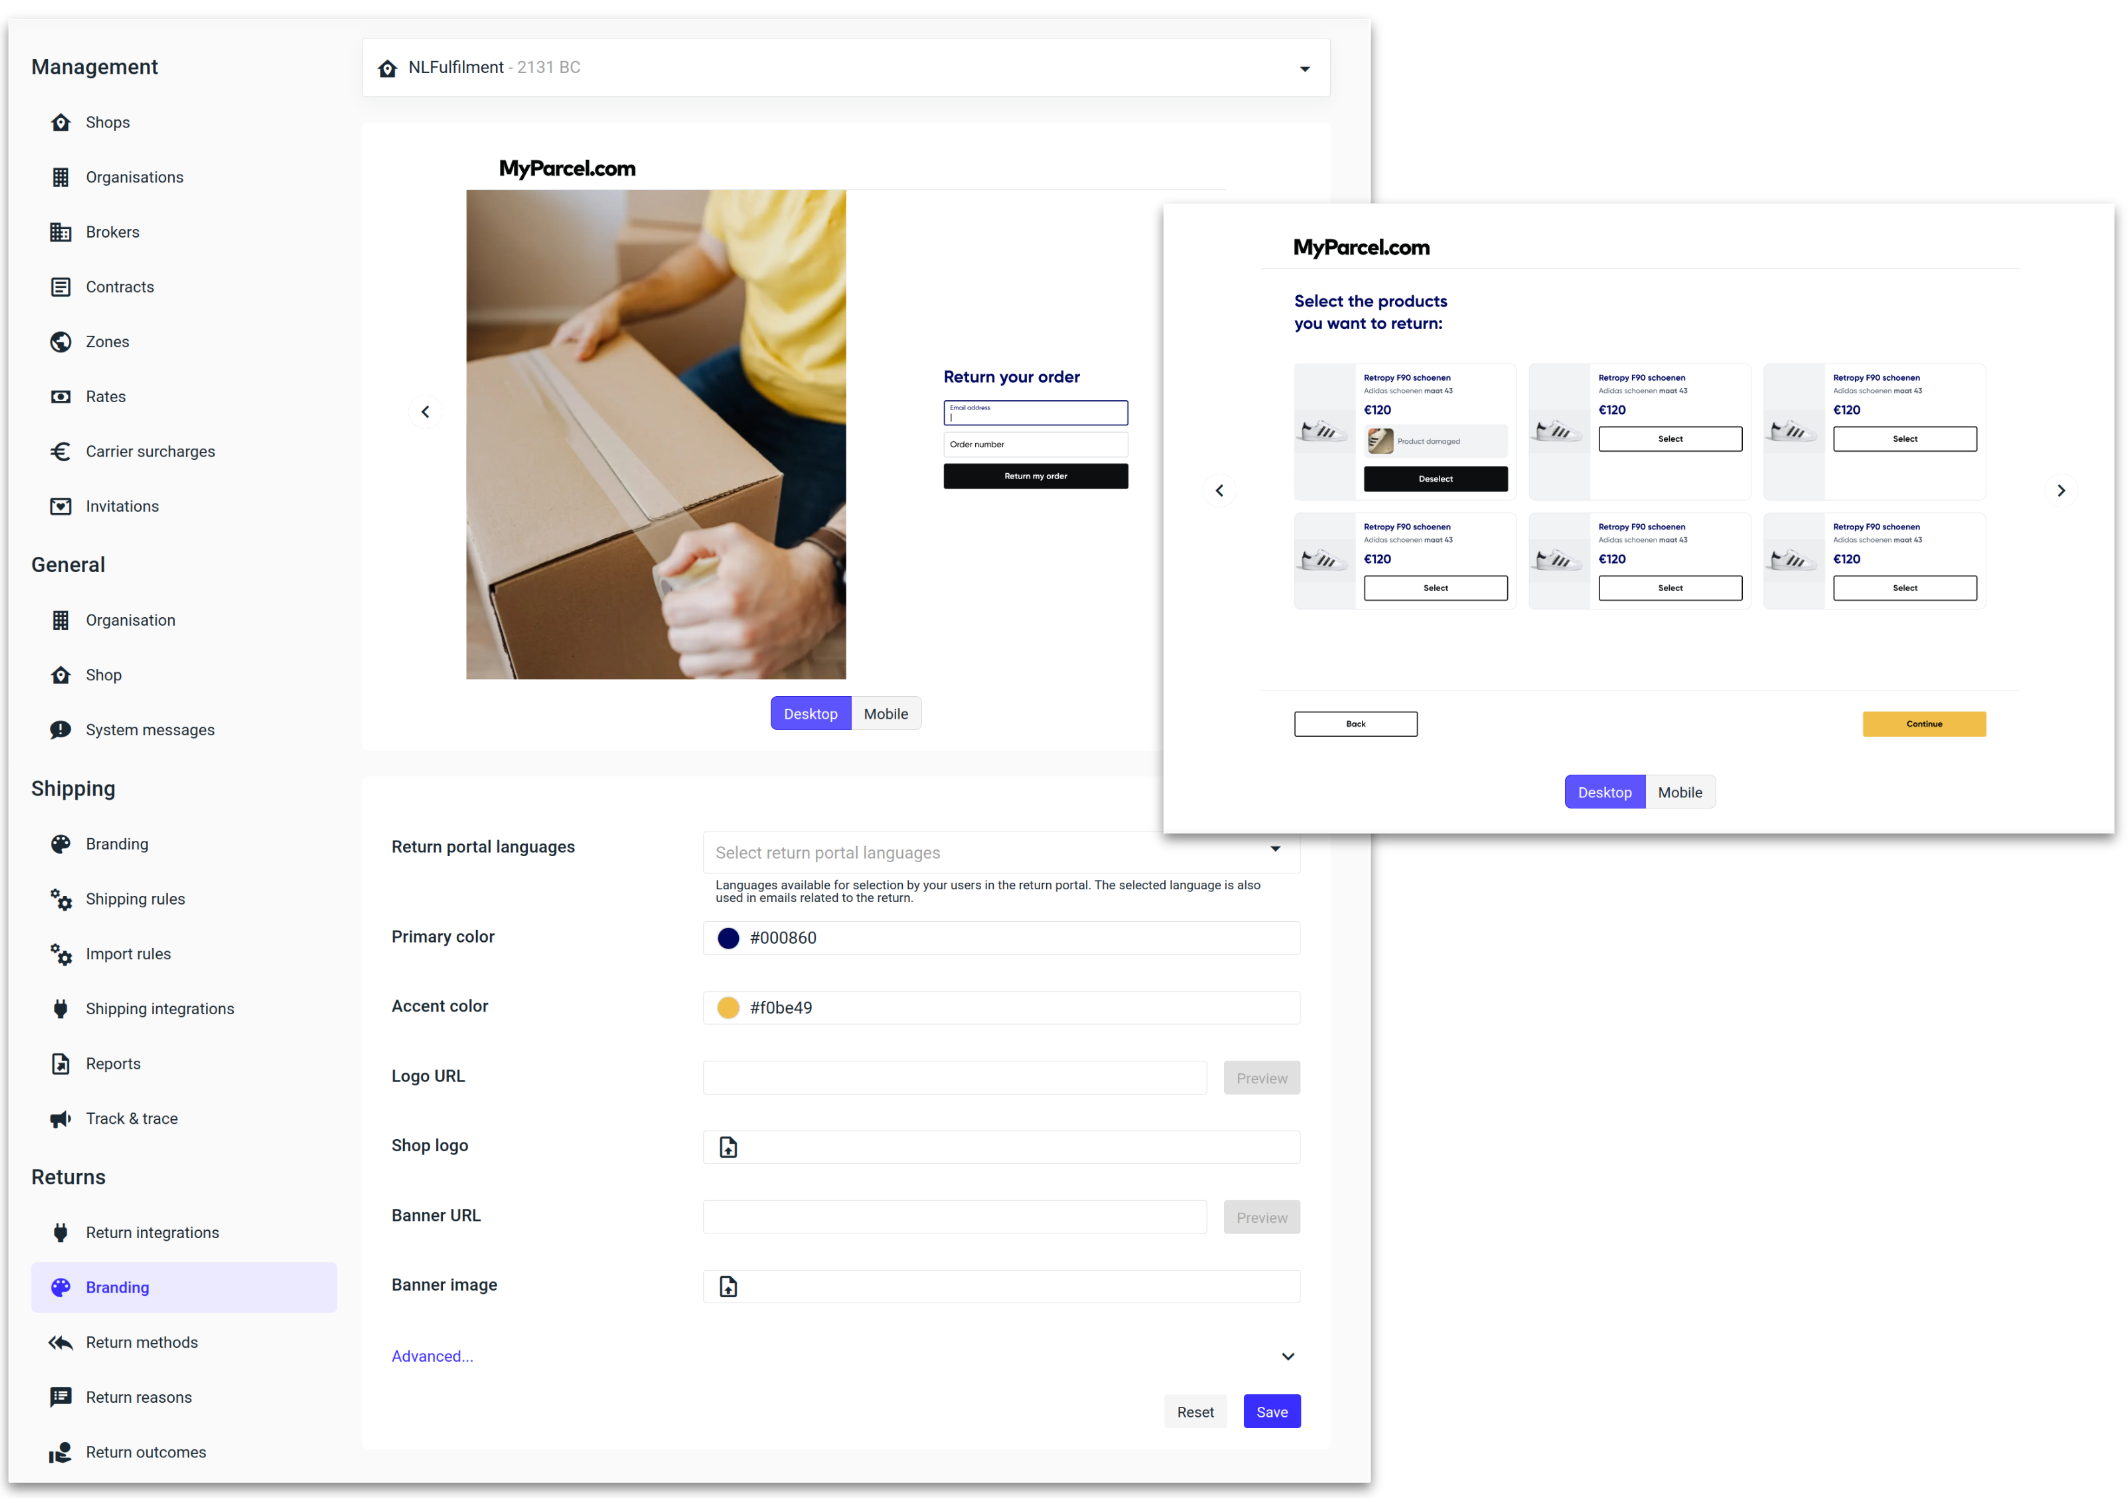Viewport: 2128px width, 1498px height.
Task: Click the Shipping rules gears icon
Action: [x=61, y=899]
